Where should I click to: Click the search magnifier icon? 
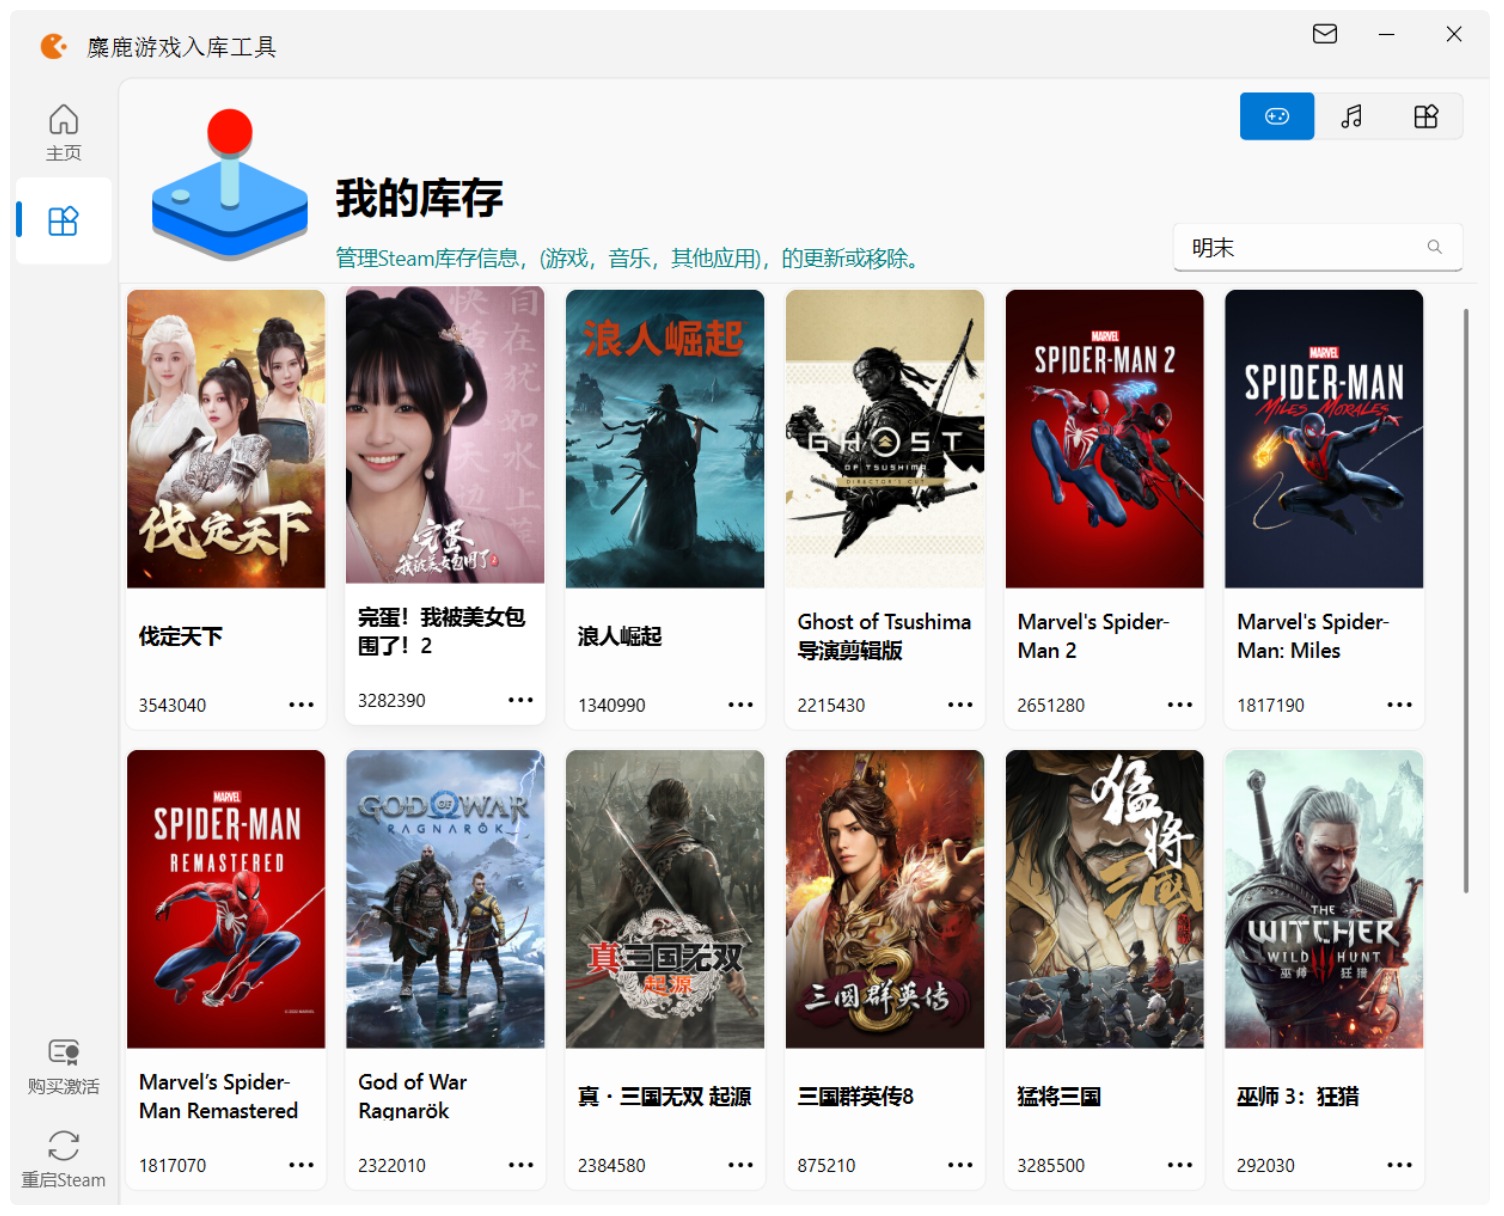coord(1434,247)
